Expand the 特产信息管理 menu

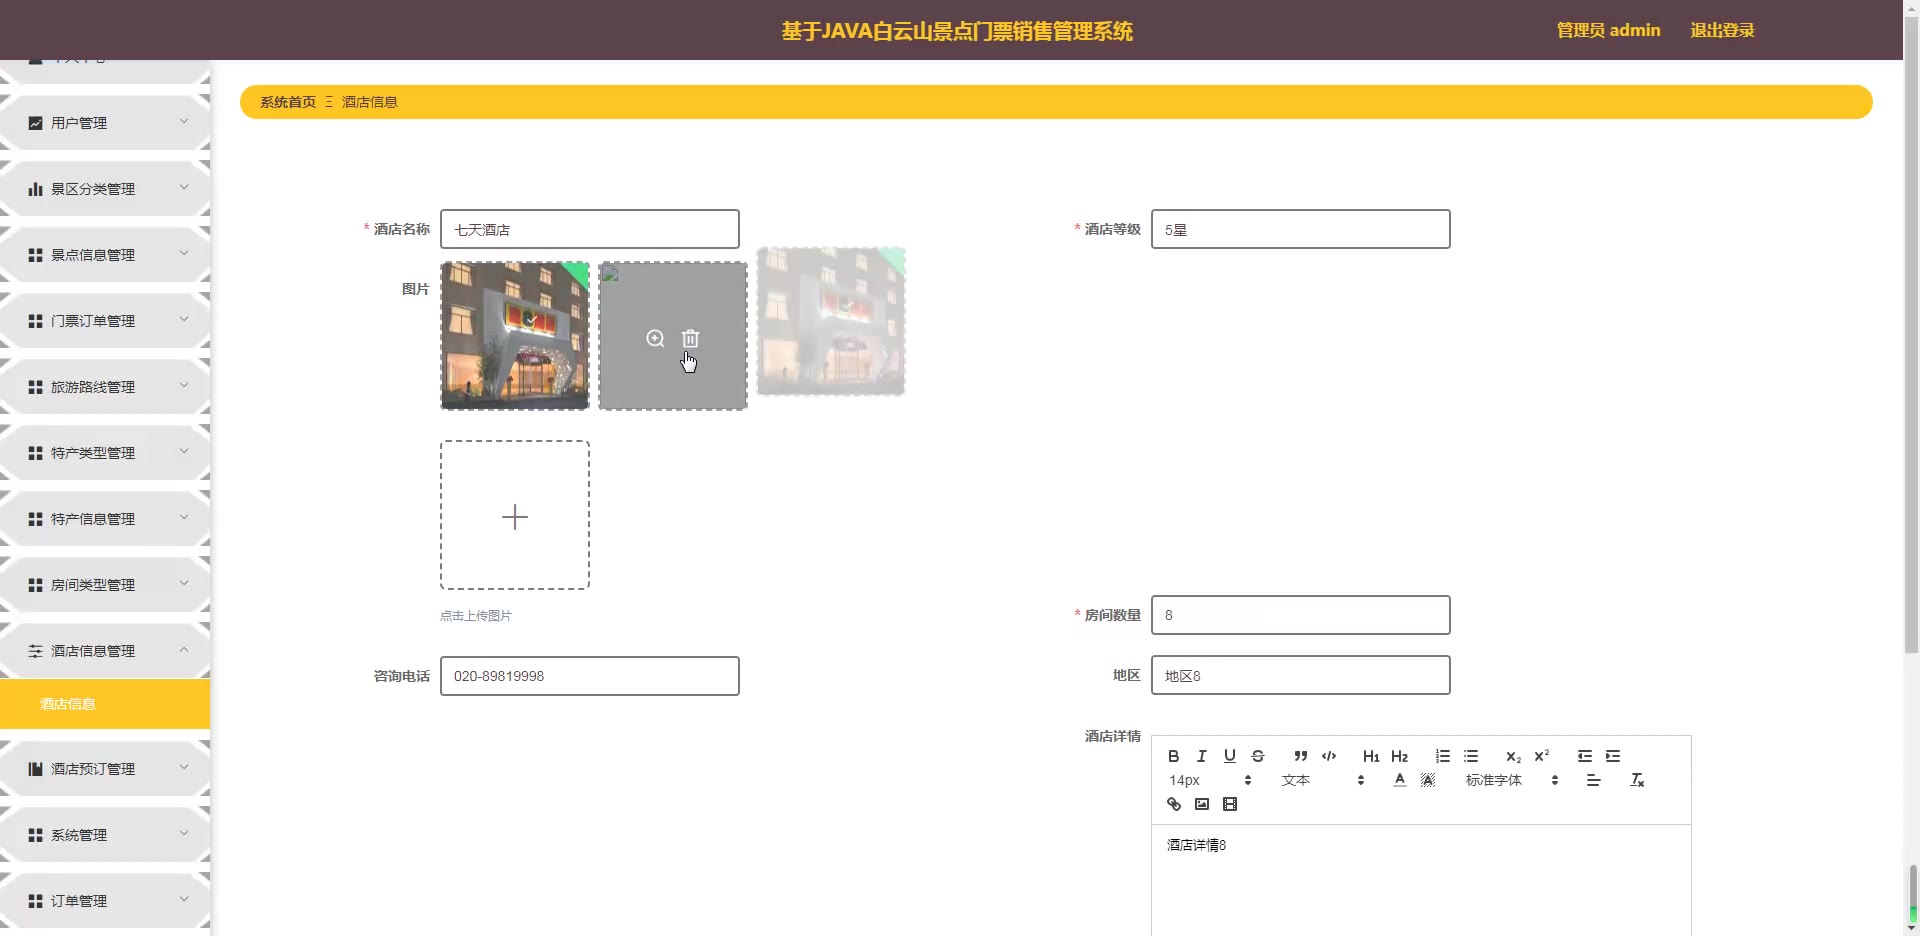point(105,519)
